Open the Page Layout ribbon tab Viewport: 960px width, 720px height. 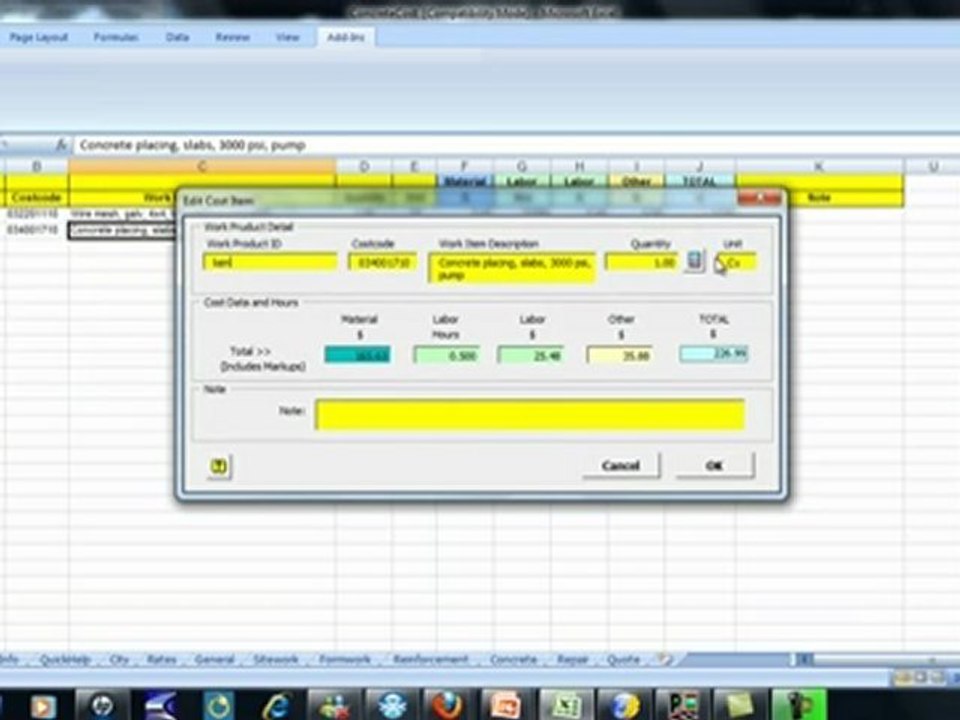38,37
